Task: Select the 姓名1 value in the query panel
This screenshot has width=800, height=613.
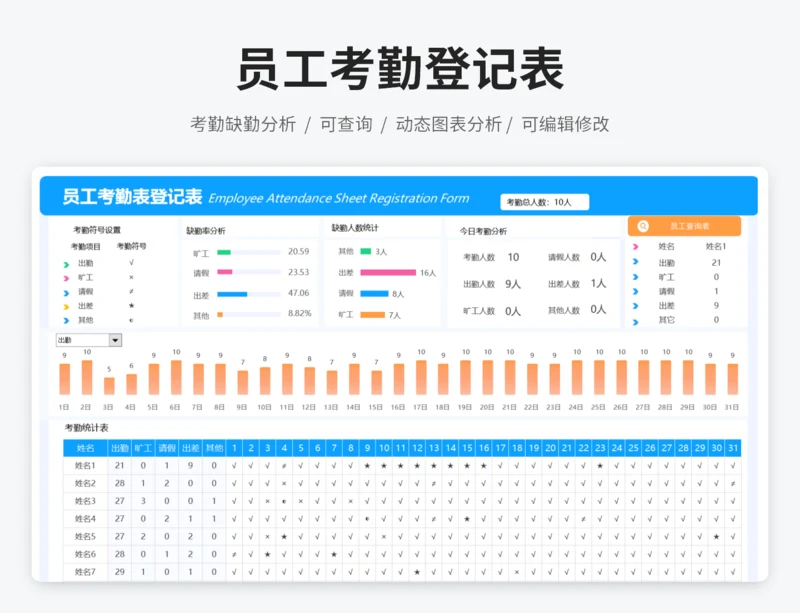Action: [x=716, y=246]
